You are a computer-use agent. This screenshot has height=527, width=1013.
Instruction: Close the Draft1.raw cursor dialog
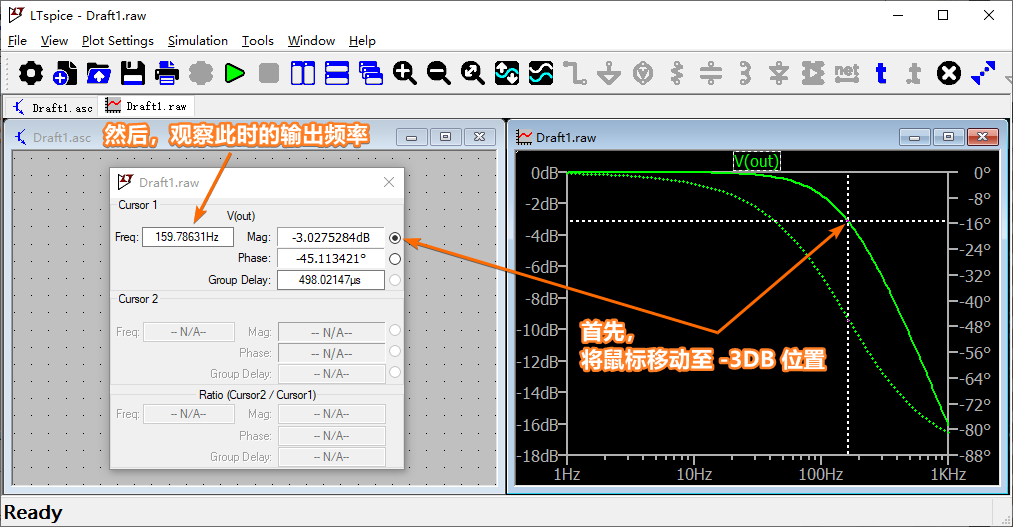389,182
